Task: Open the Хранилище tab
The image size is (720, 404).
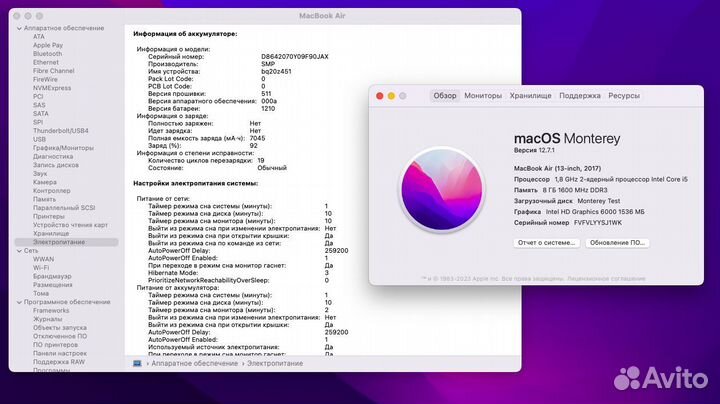Action: click(x=530, y=95)
